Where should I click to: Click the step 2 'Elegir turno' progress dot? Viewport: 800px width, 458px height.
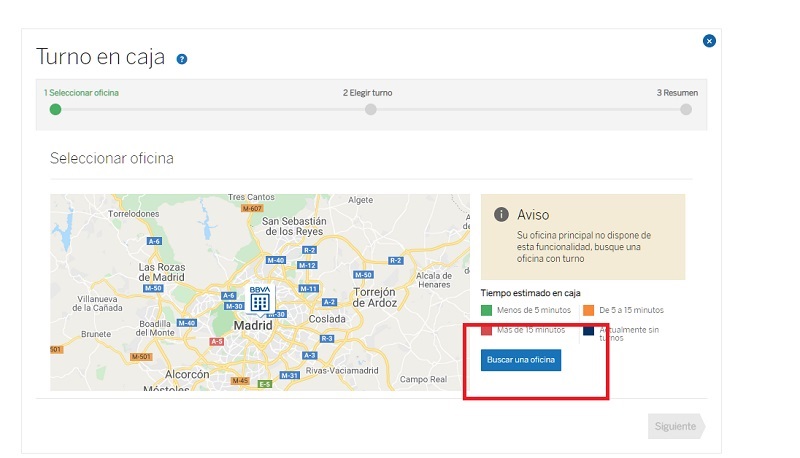[x=370, y=109]
